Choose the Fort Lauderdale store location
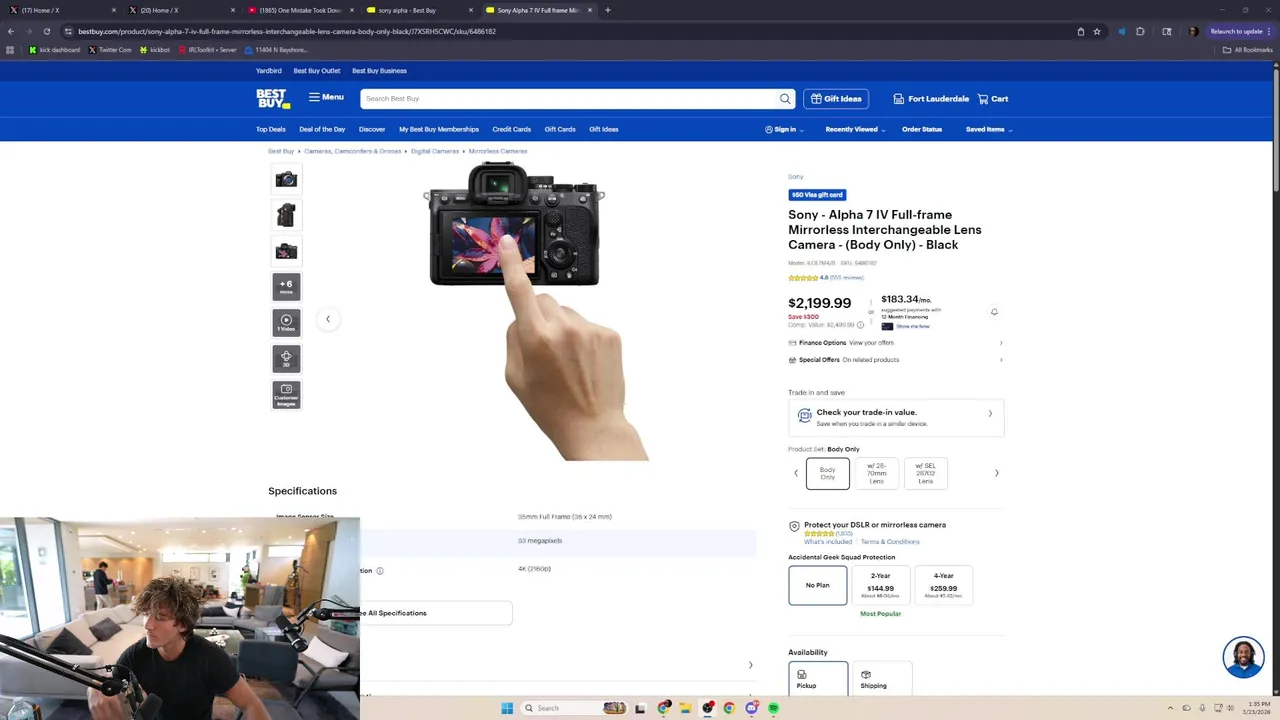Screen dimensions: 1280x720 click(x=931, y=99)
